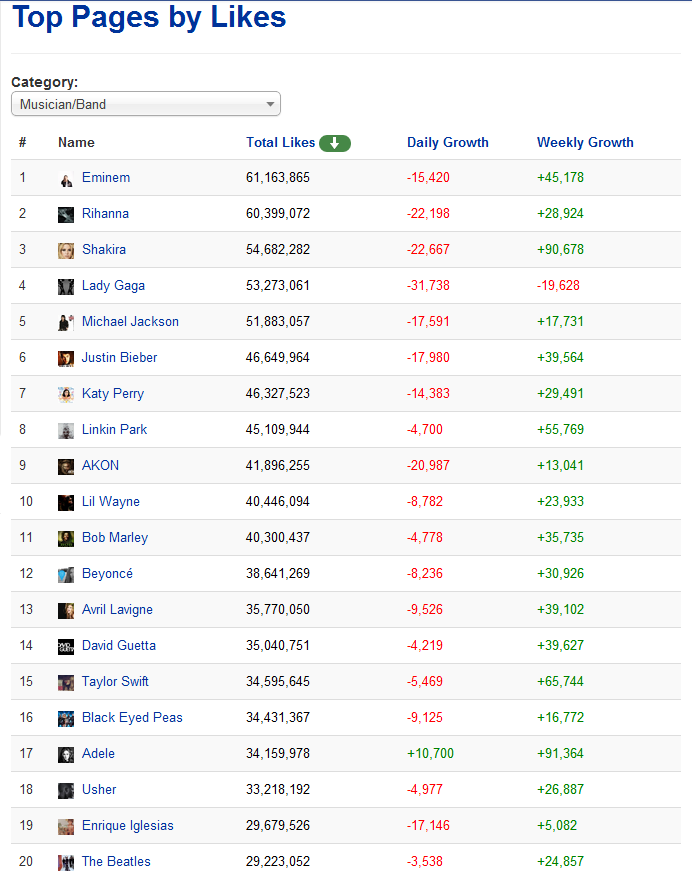
Task: Click Linkin Park's profile thumbnail
Action: pos(66,431)
